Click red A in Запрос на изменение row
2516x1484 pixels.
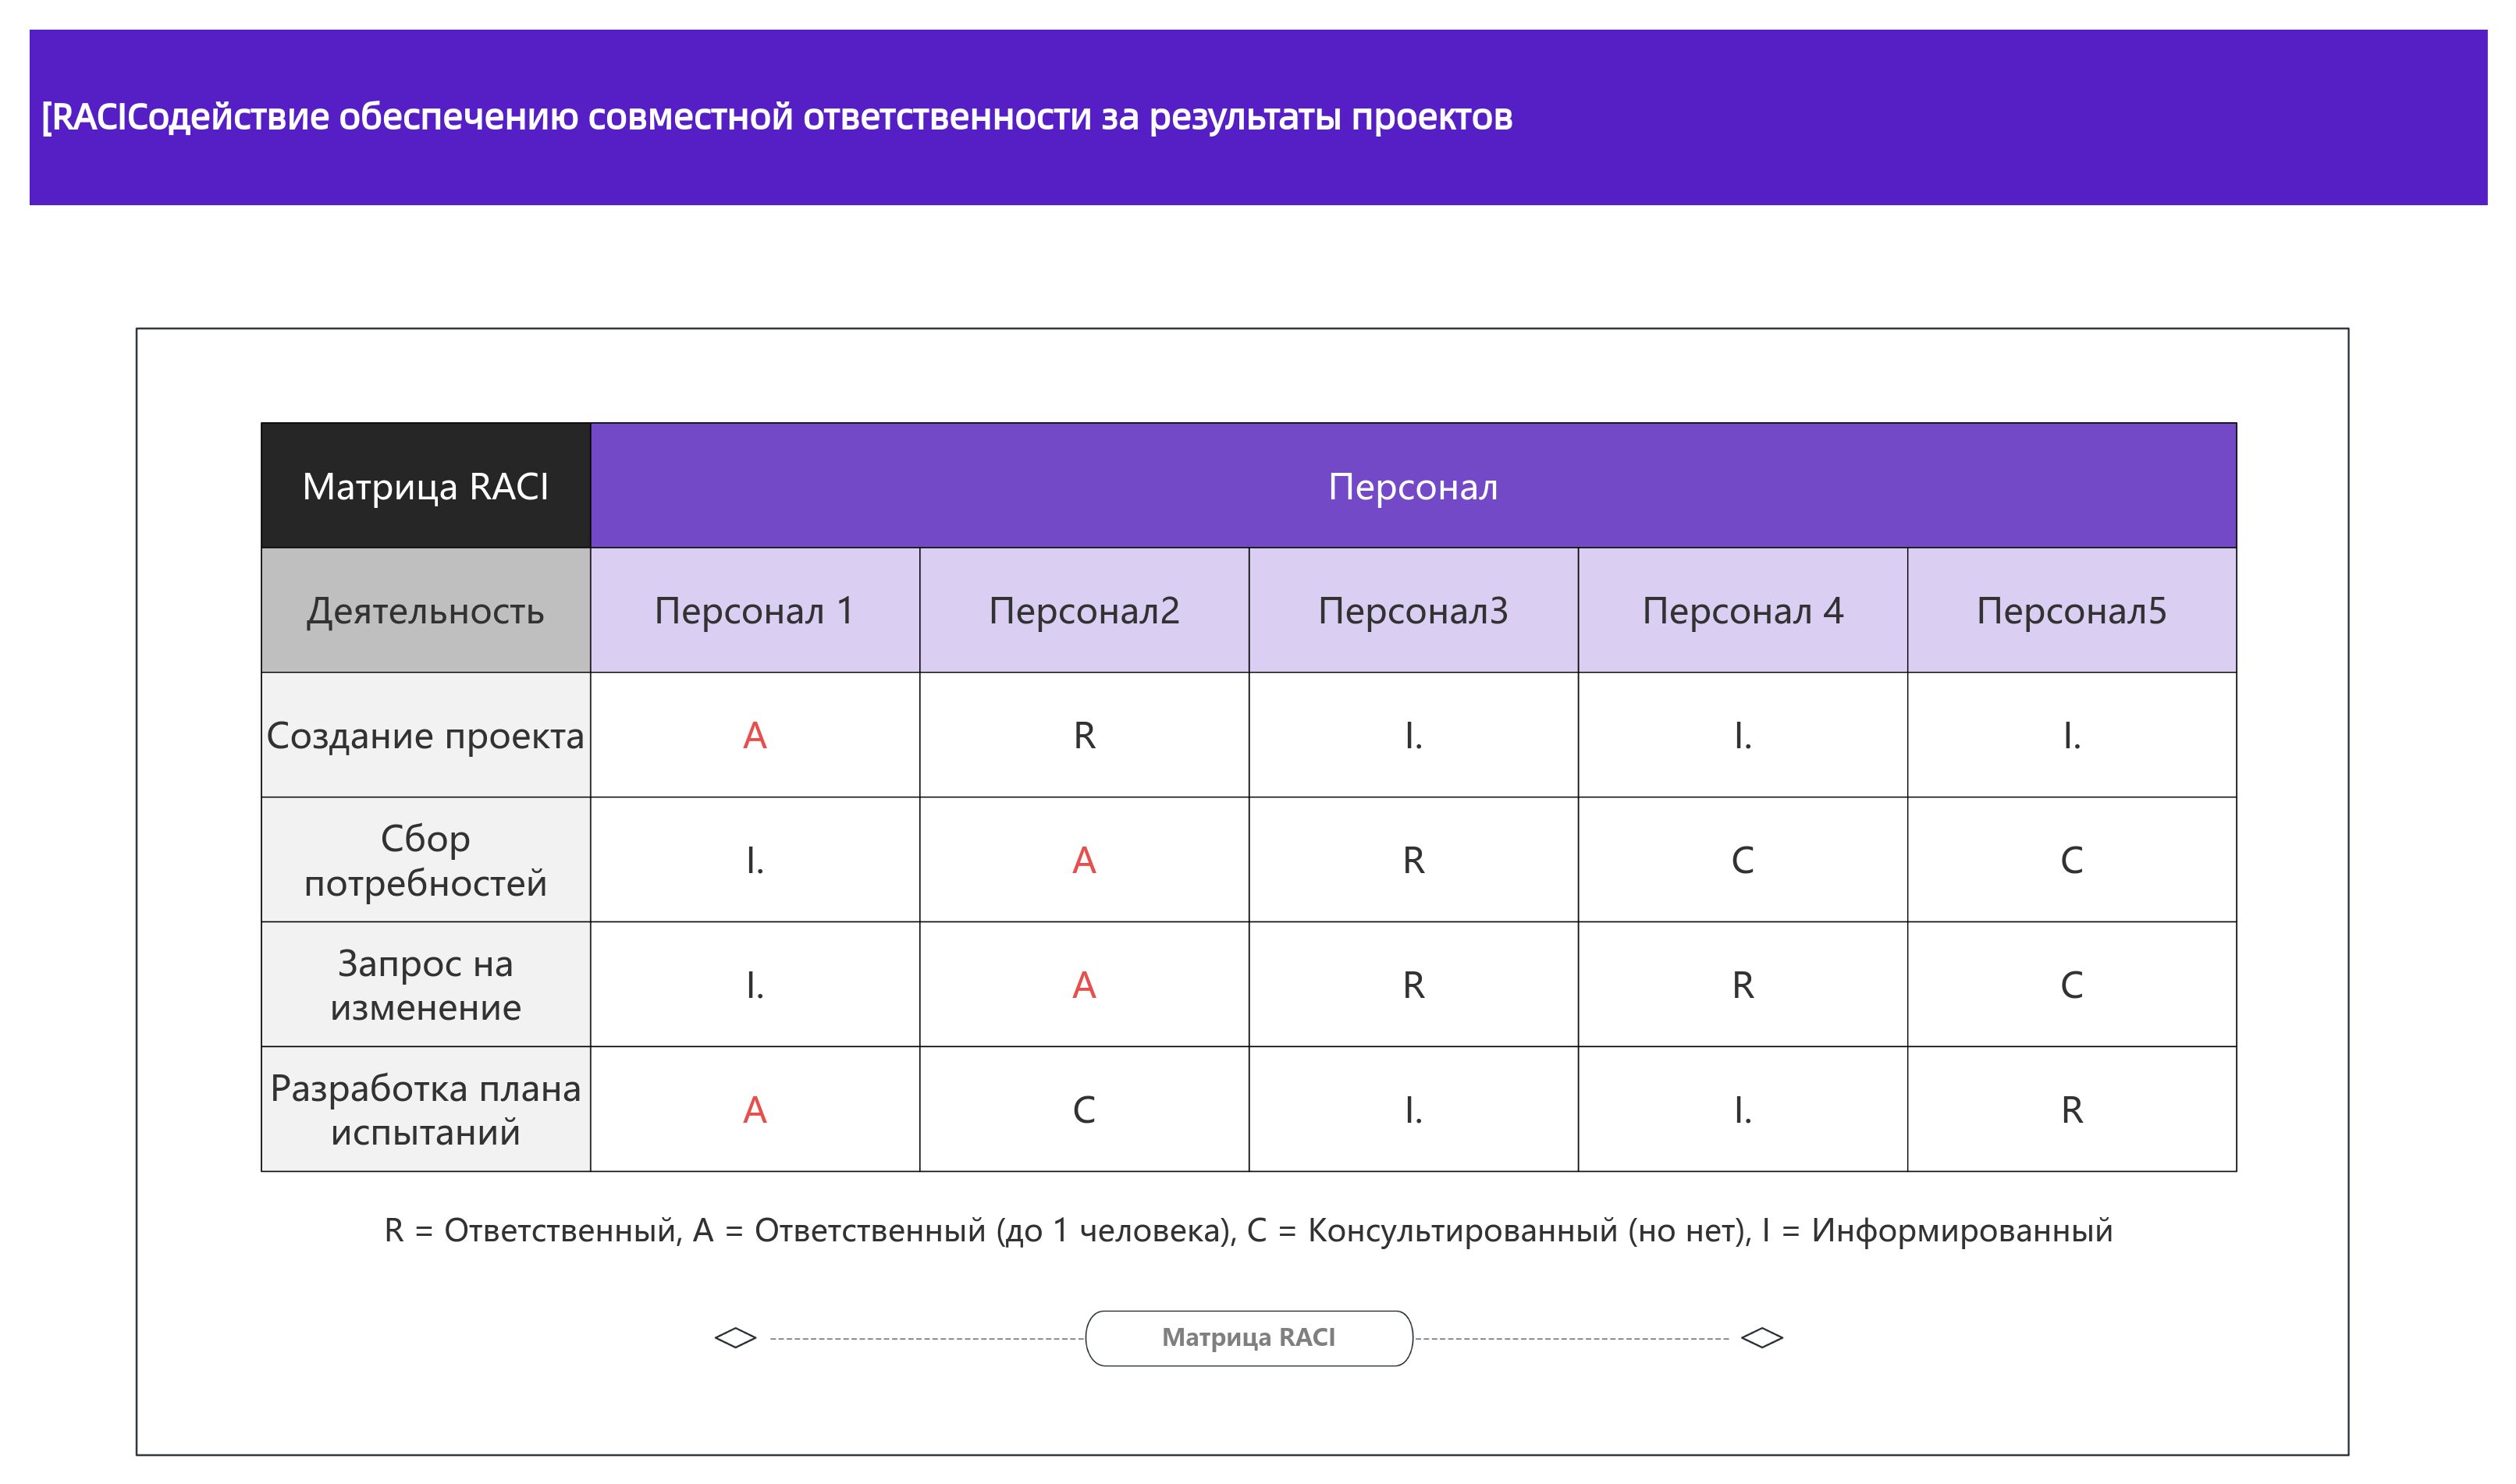pos(1084,985)
